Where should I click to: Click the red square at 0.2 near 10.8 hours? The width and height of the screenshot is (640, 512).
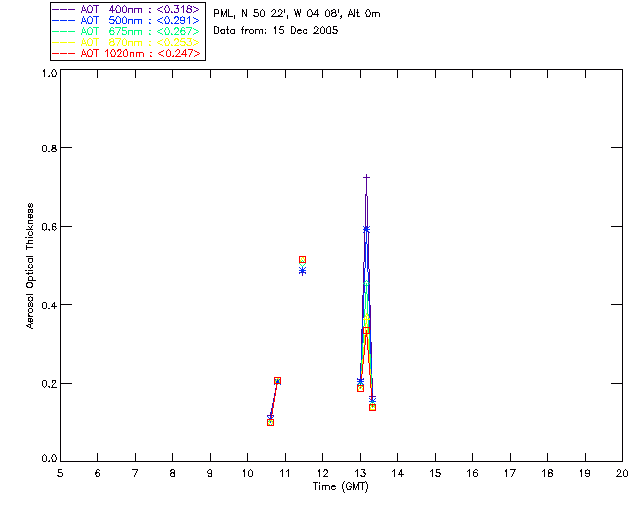pos(278,381)
